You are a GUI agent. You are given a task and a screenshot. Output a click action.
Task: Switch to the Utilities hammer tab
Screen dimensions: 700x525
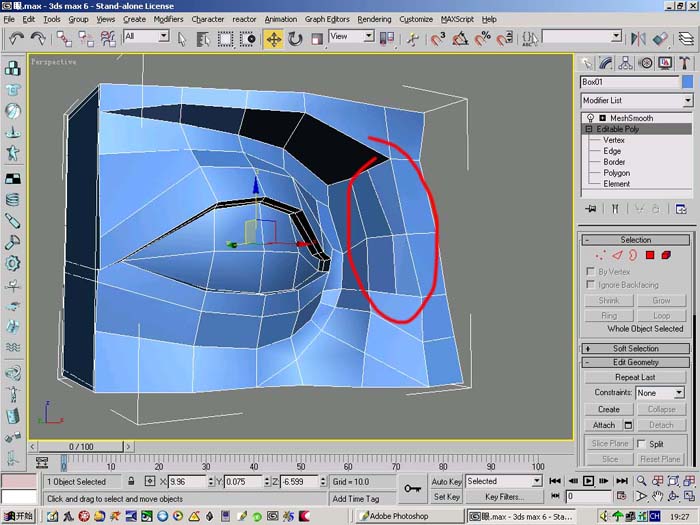click(x=685, y=63)
